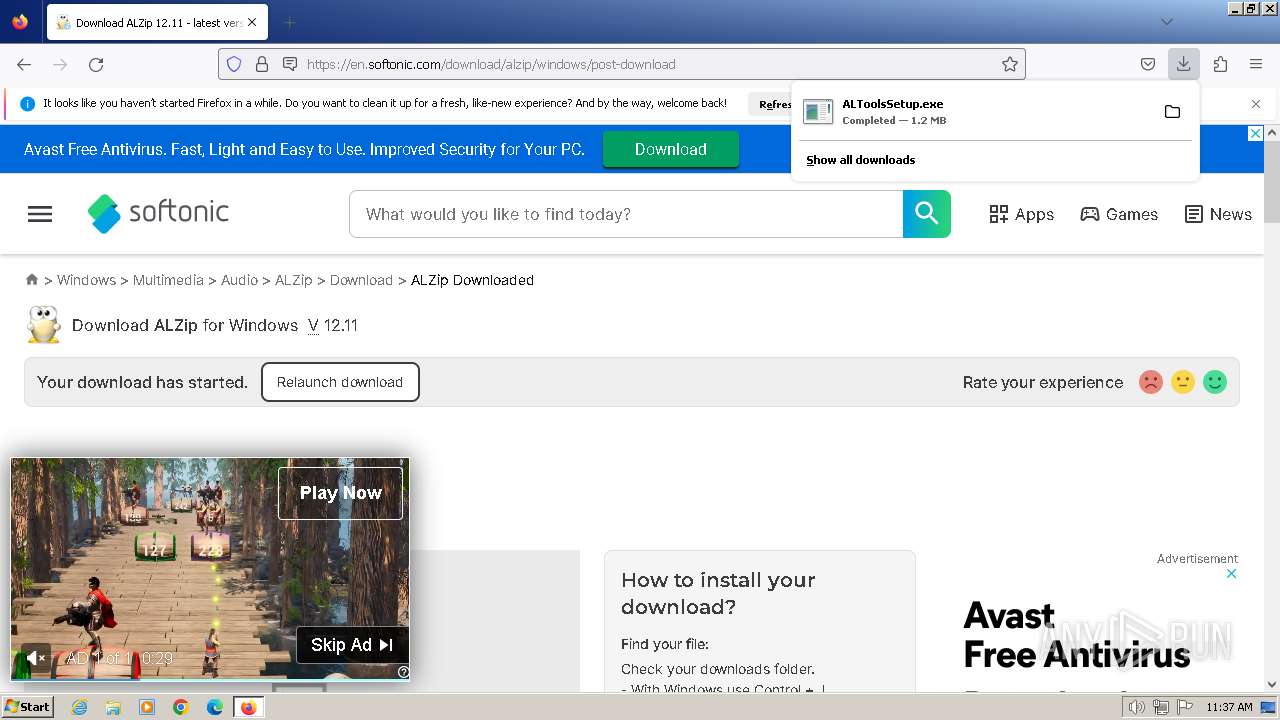Click the Audio breadcrumb link

pos(239,280)
